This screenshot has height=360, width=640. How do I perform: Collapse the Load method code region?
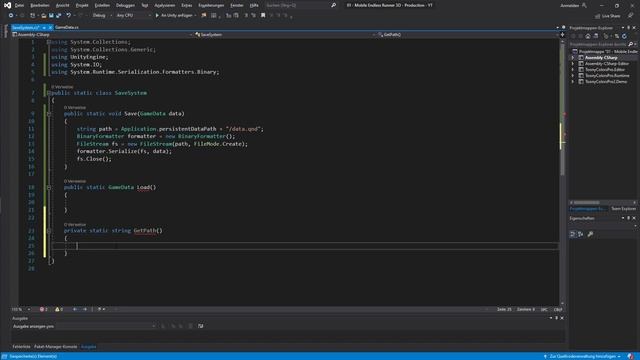click(49, 187)
